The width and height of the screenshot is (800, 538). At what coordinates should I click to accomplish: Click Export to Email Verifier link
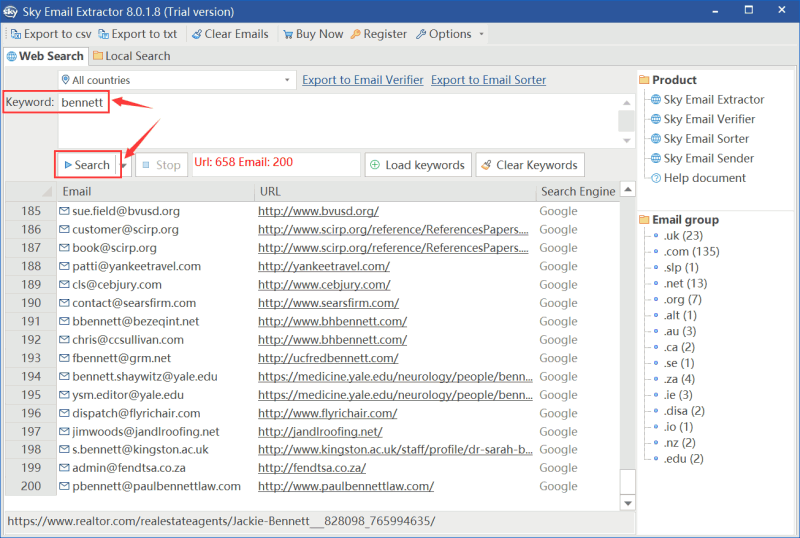point(362,80)
